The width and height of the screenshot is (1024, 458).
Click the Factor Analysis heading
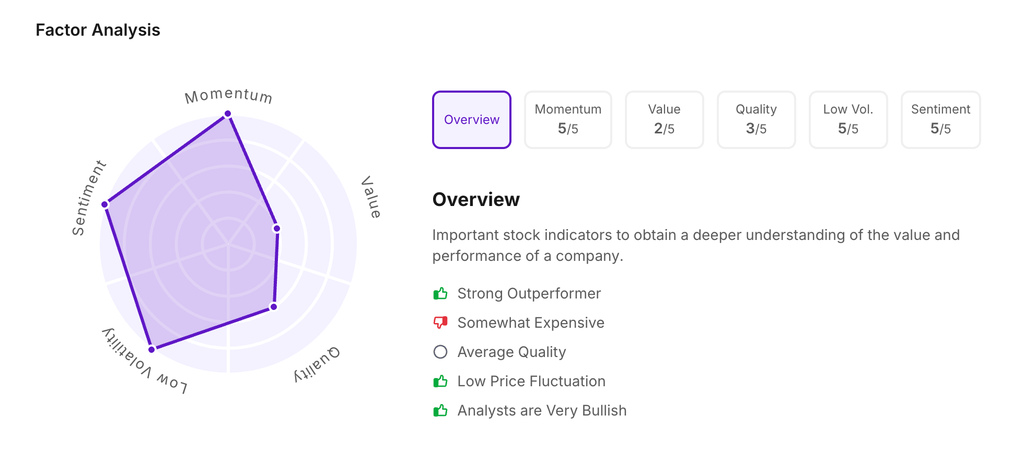tap(98, 30)
